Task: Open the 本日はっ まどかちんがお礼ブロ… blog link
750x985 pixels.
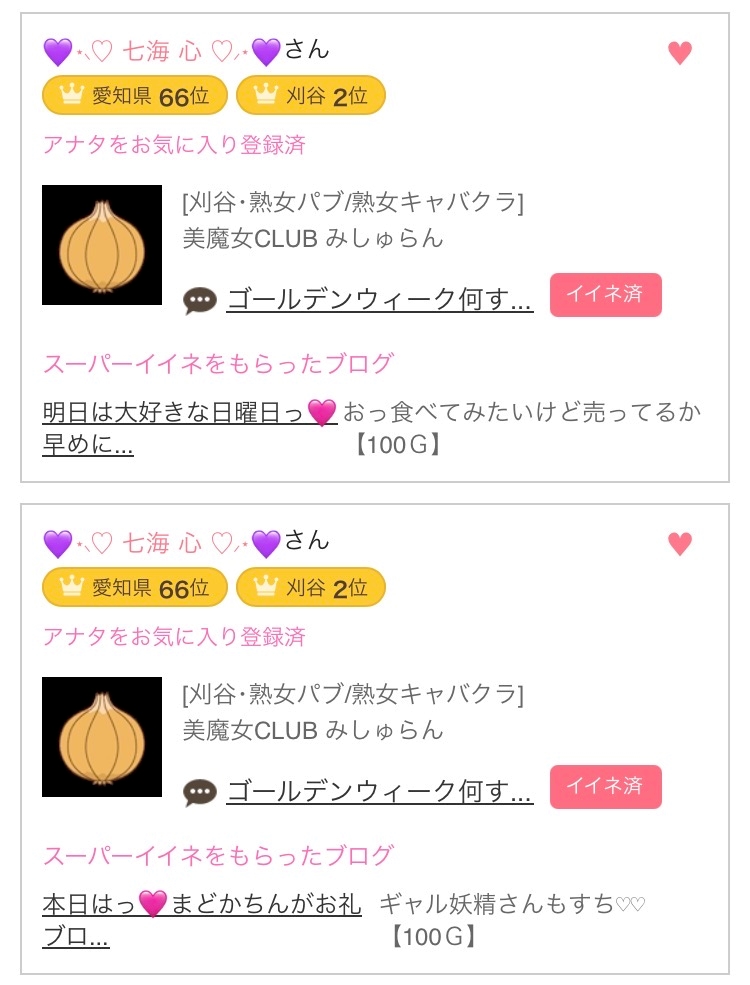Action: (202, 905)
